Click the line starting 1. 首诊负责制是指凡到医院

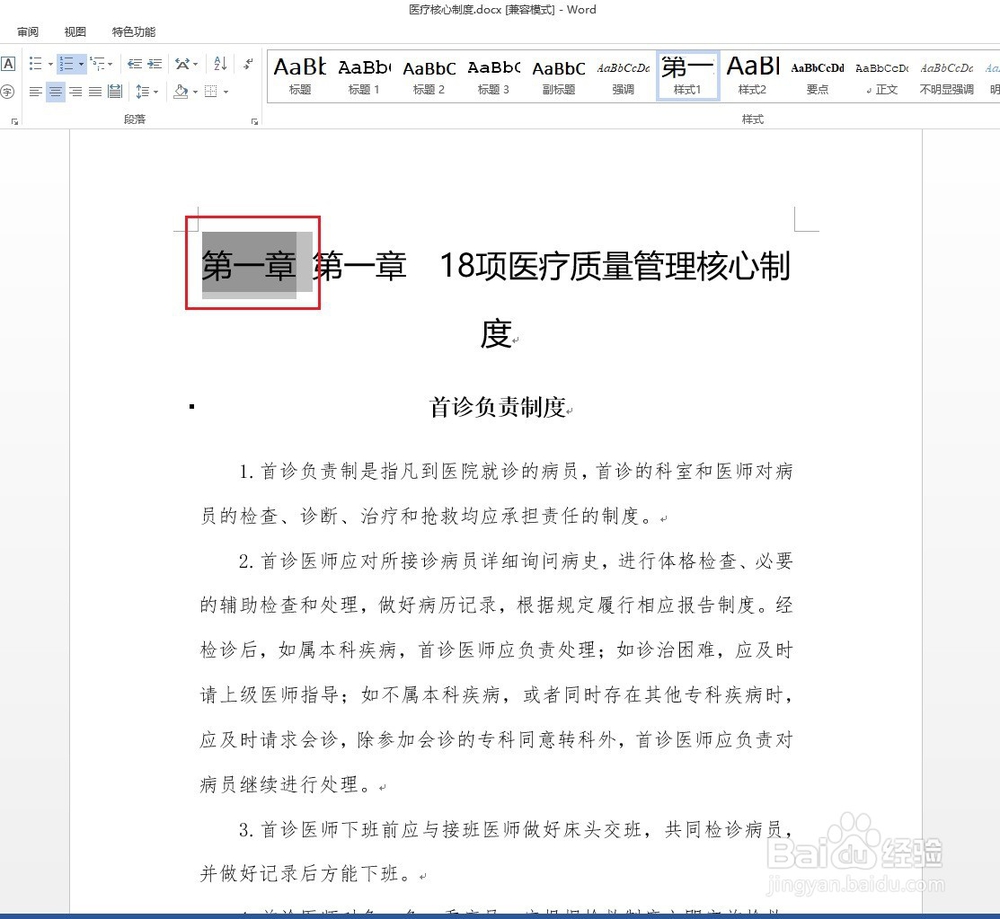(x=515, y=471)
